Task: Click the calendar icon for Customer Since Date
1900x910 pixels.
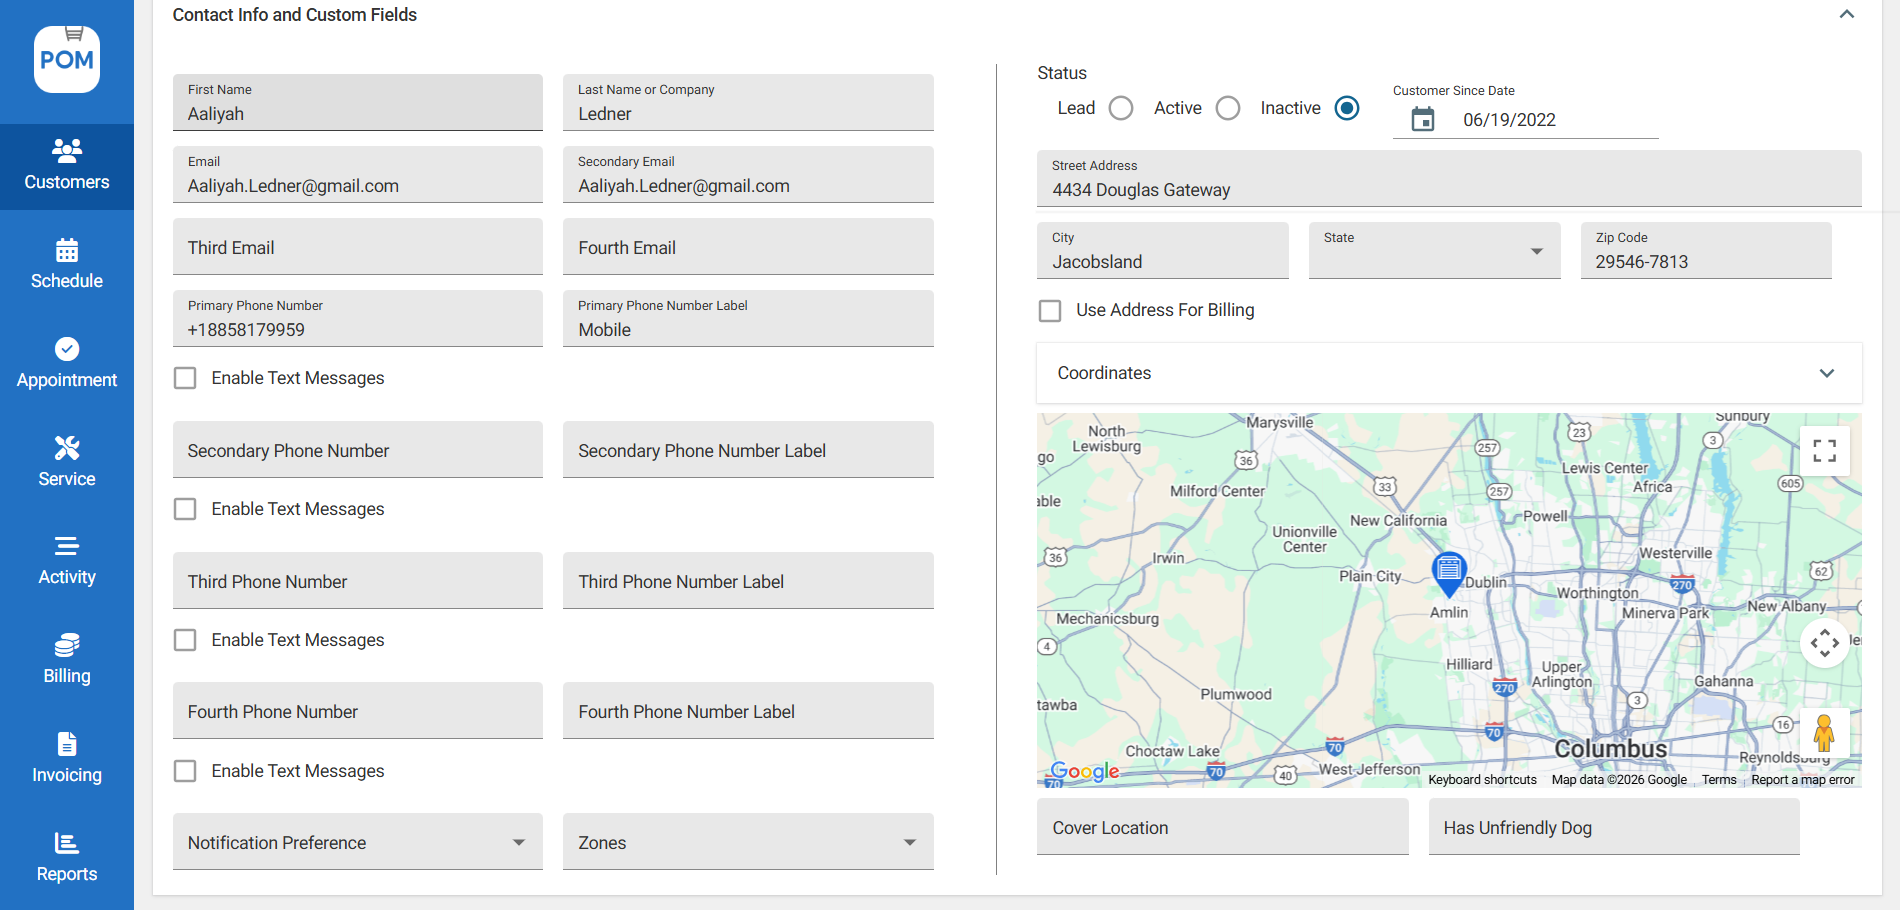Action: (x=1423, y=118)
